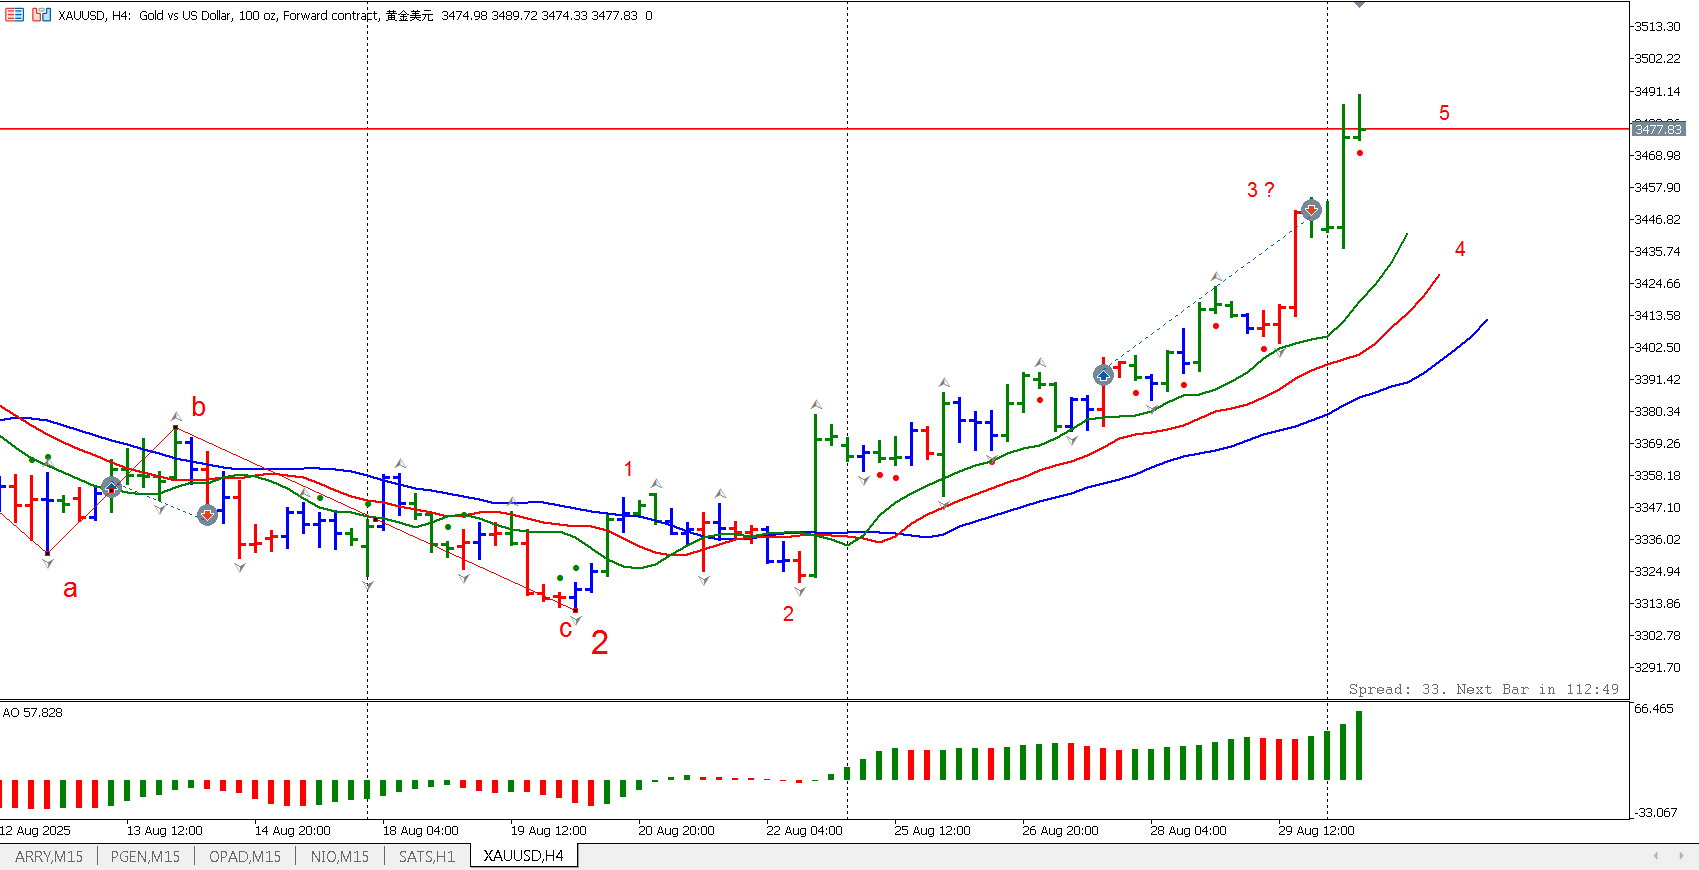Screen dimensions: 1699x870
Task: Go to the SATS,H1 chart tab
Action: (x=427, y=856)
